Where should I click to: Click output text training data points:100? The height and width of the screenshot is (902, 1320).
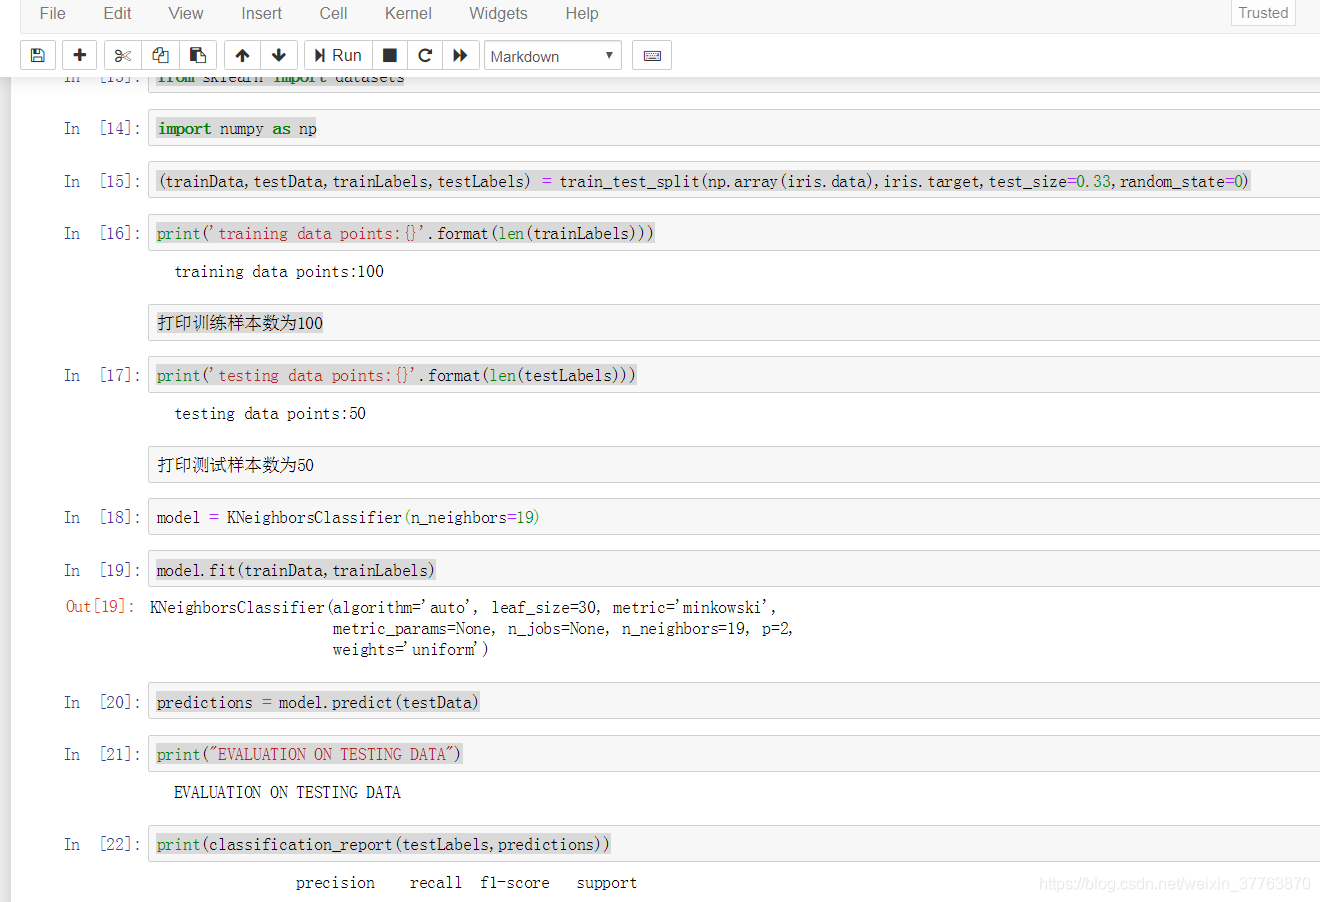279,271
